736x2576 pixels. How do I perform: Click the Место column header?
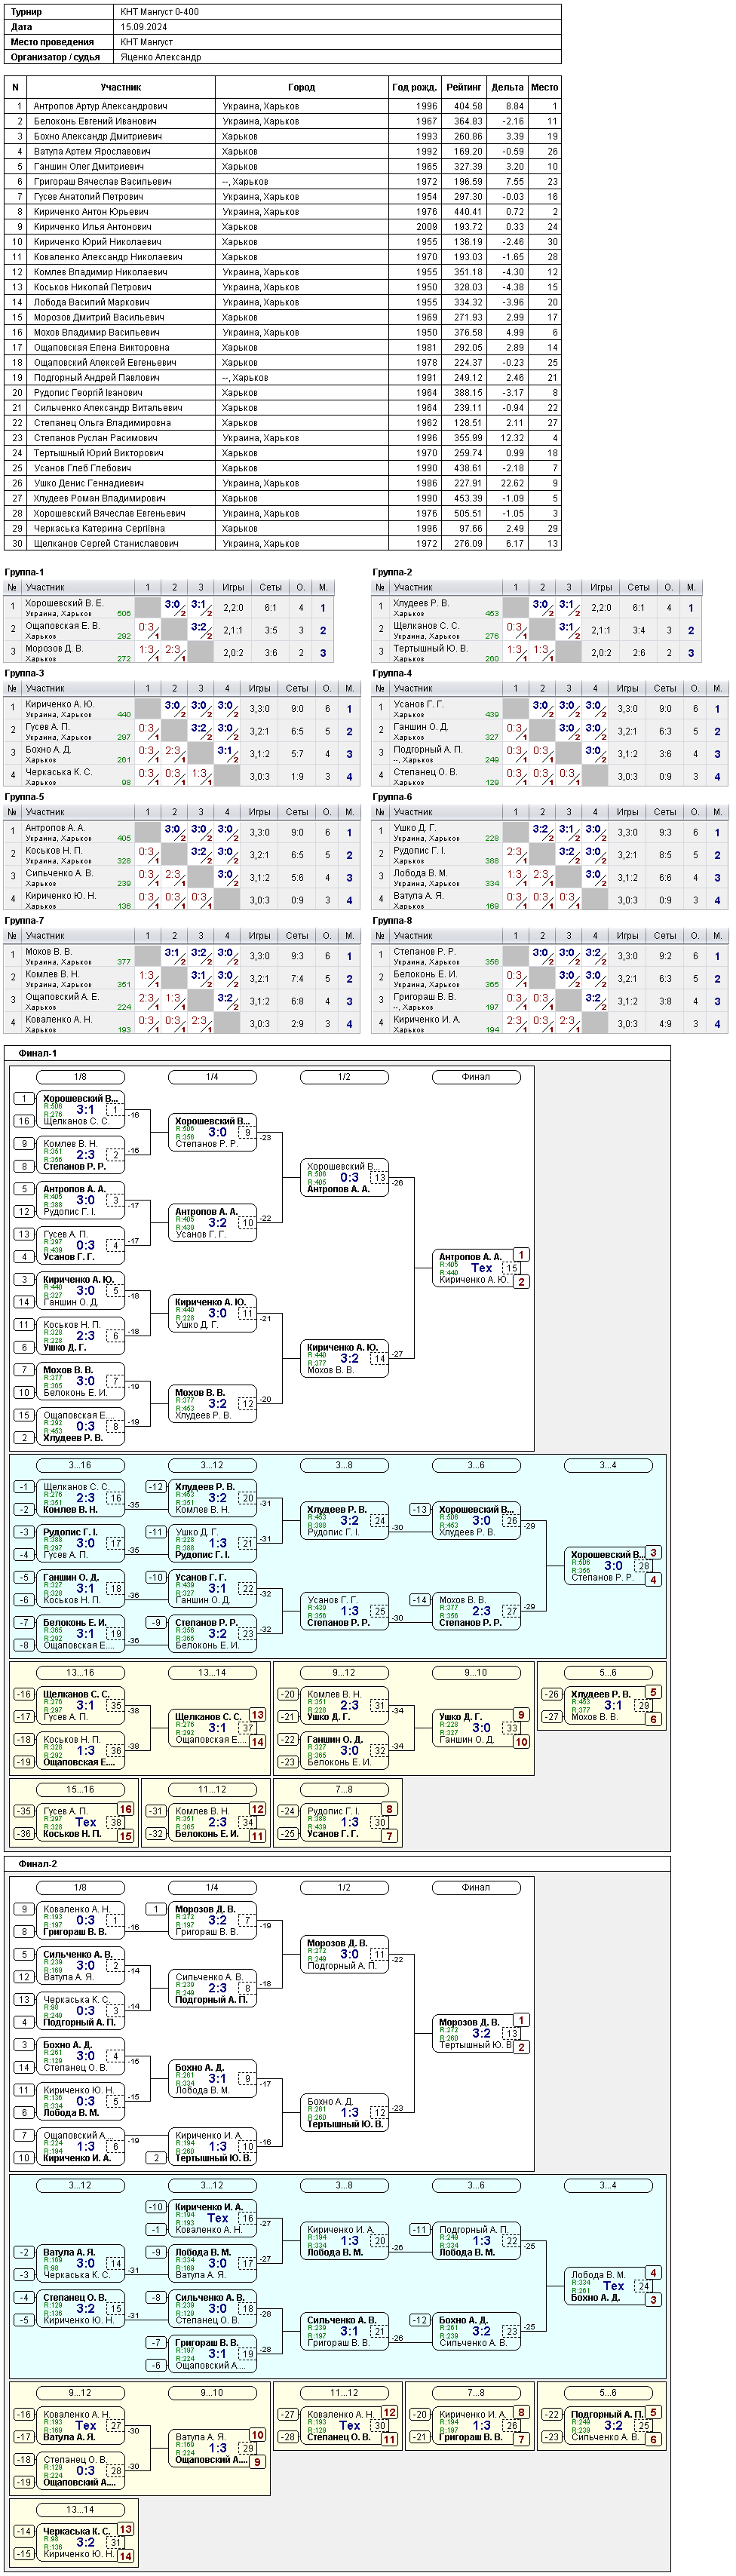pos(544,87)
